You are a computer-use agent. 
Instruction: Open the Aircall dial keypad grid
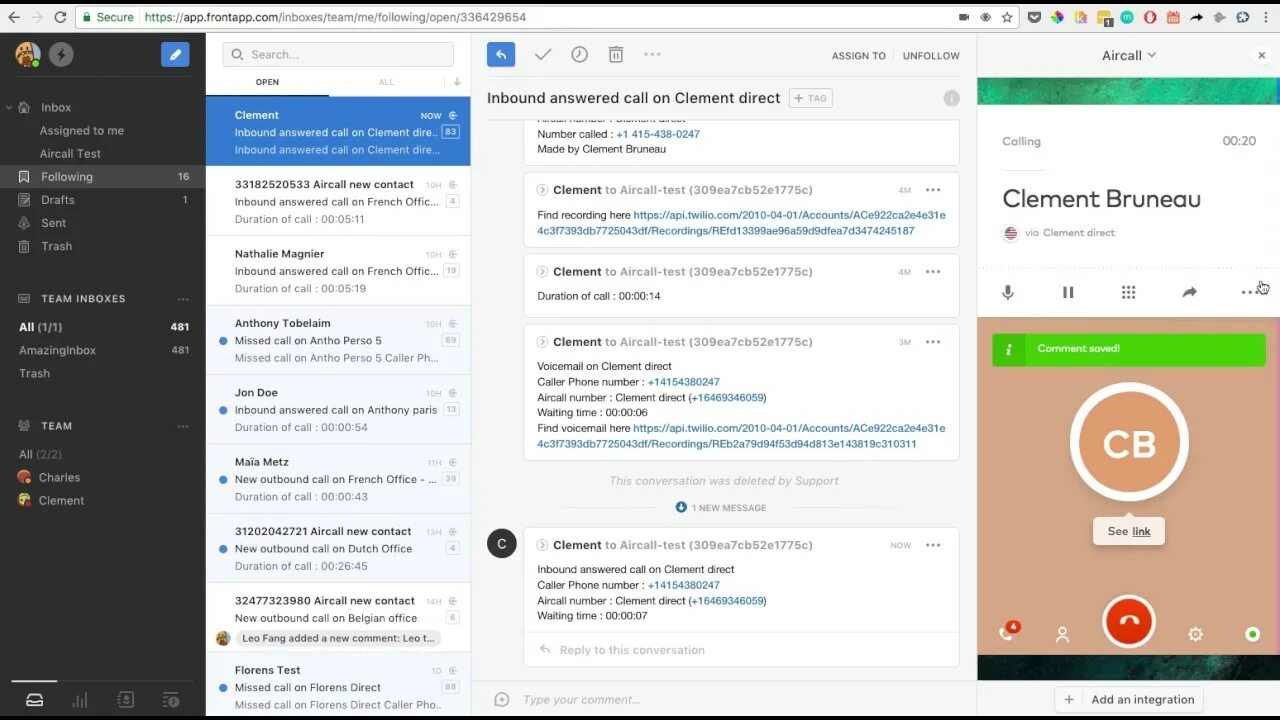1128,292
